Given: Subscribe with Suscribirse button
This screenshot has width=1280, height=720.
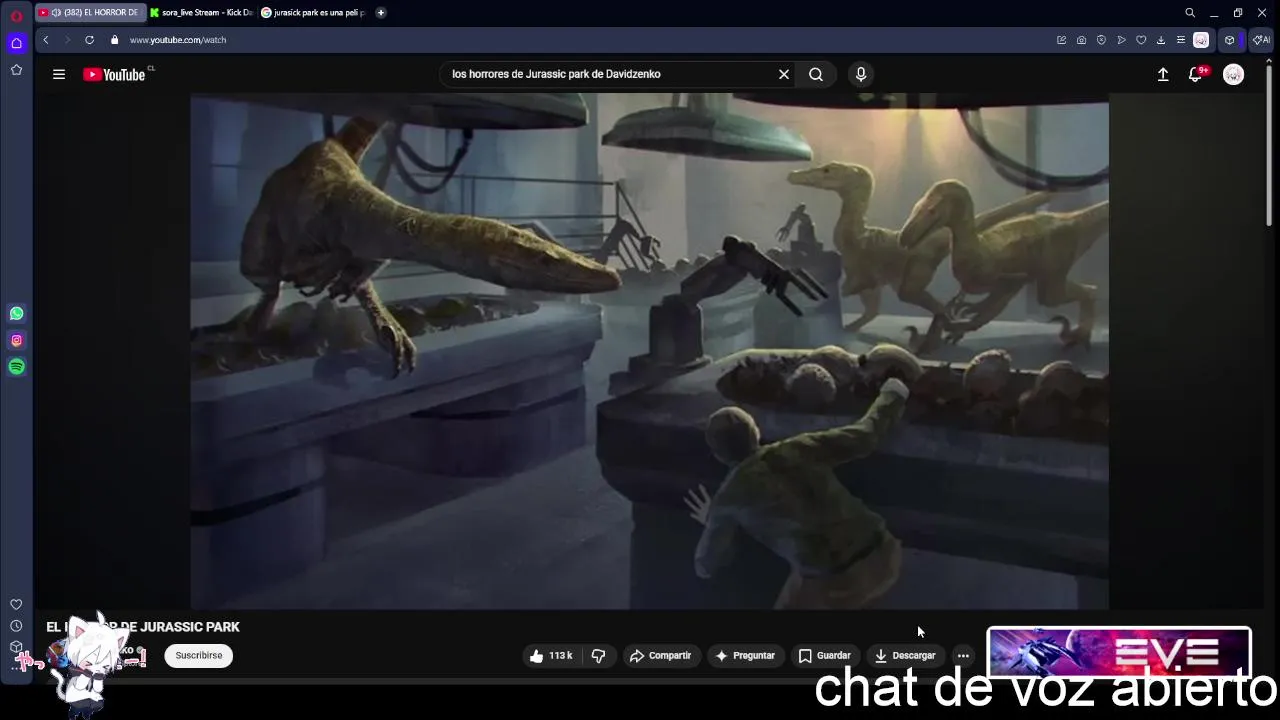Looking at the screenshot, I should [199, 656].
